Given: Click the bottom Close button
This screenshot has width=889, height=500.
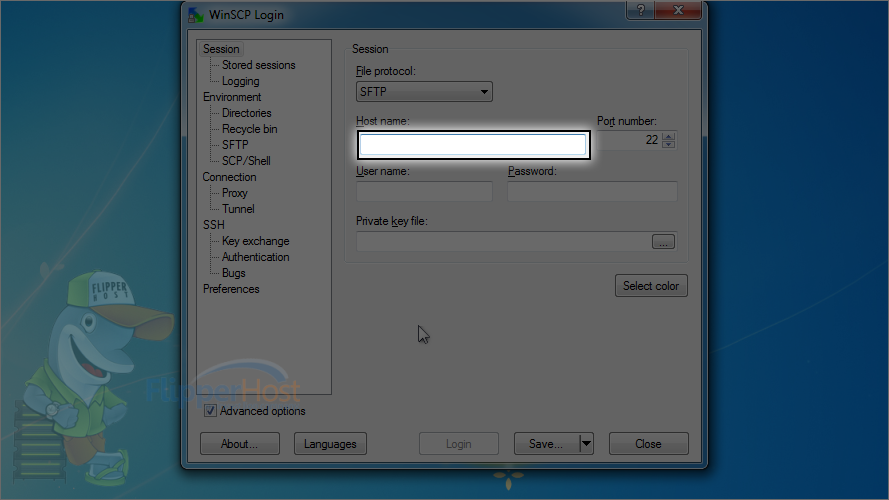Looking at the screenshot, I should (649, 444).
